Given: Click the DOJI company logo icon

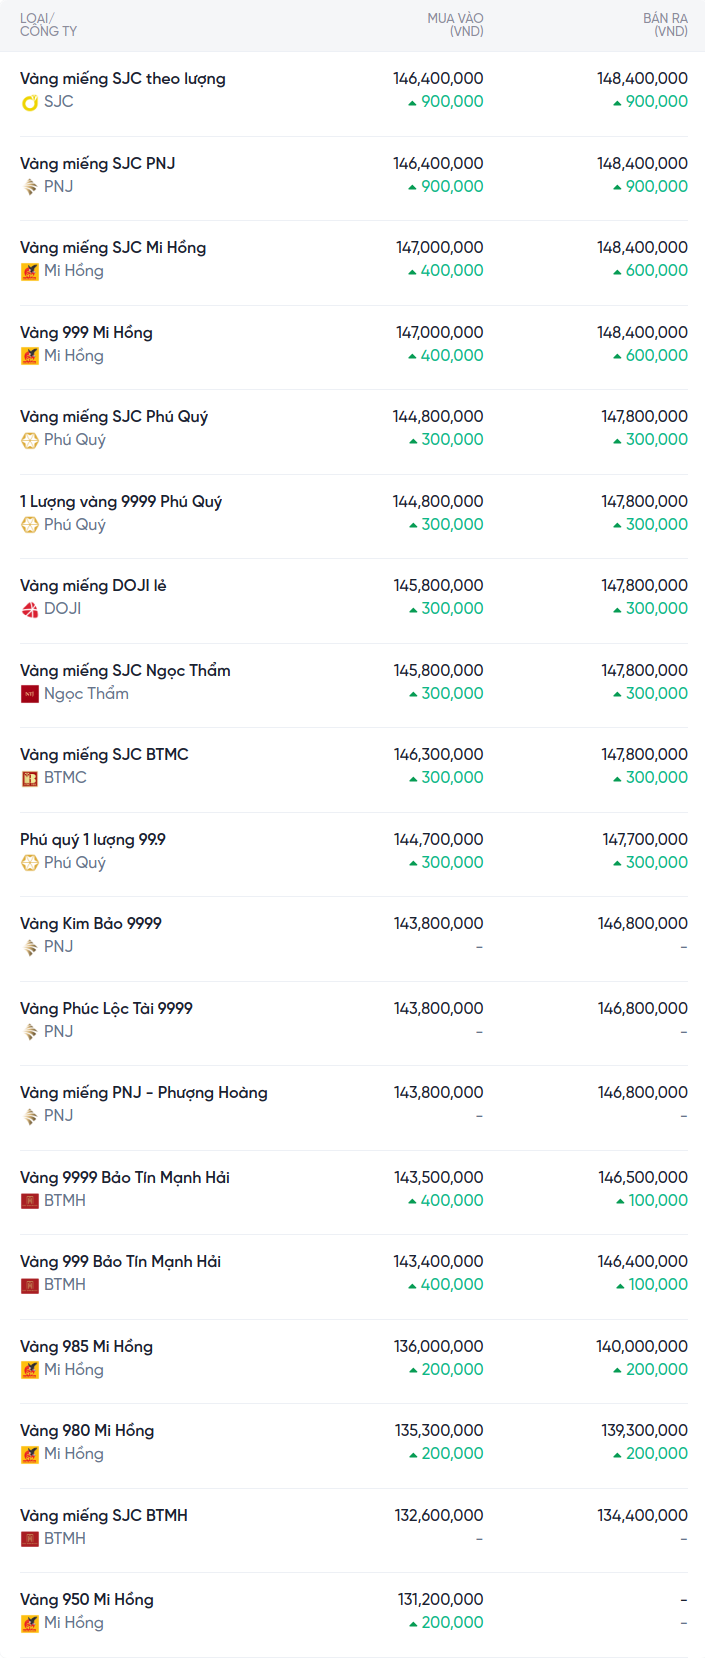Looking at the screenshot, I should (30, 609).
